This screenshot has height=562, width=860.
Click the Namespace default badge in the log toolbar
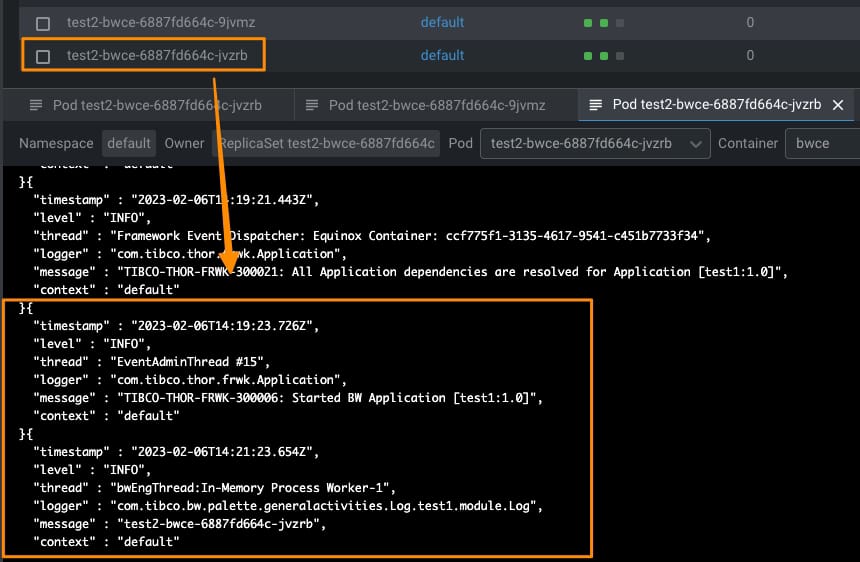(x=129, y=143)
